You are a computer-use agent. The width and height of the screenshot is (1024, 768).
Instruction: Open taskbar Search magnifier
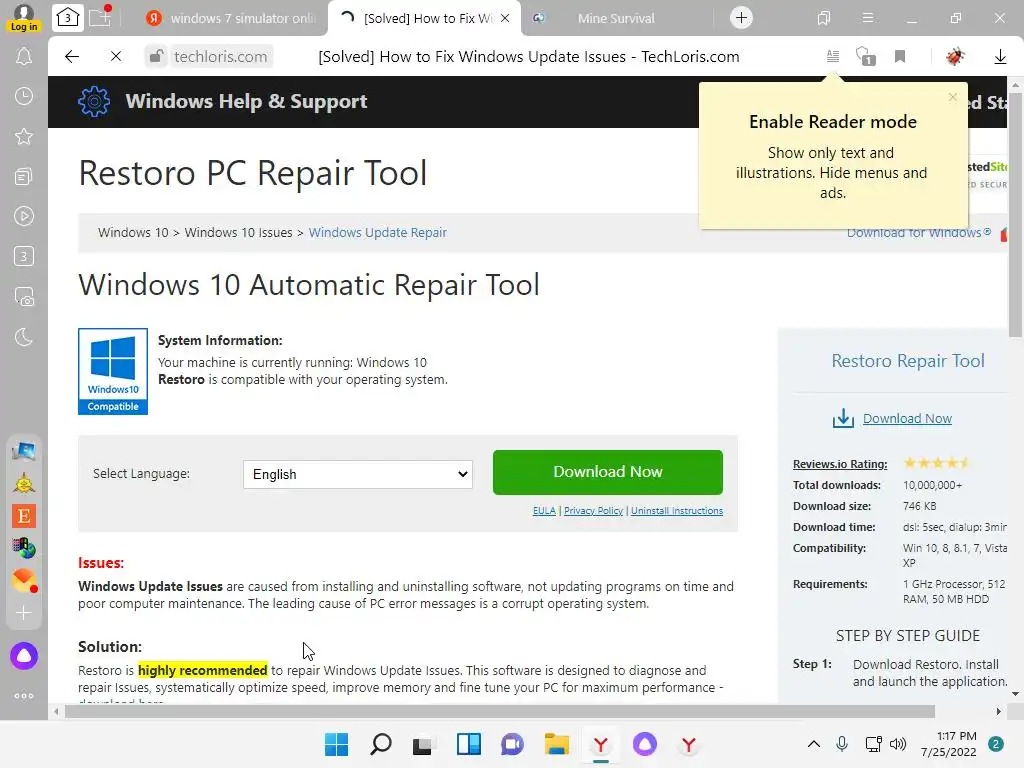click(x=381, y=744)
